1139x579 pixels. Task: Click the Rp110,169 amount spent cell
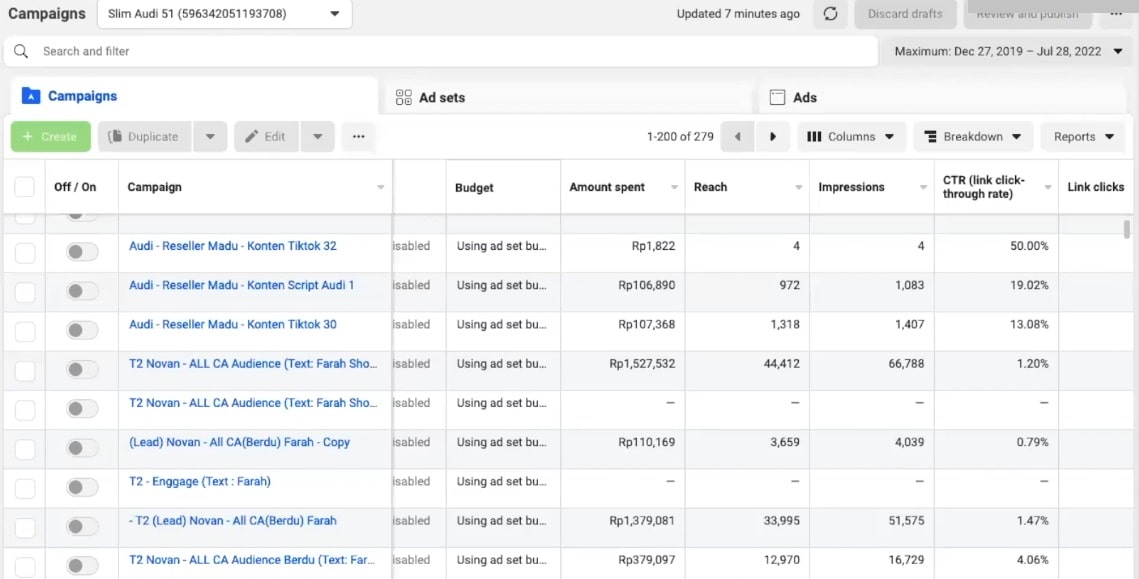[646, 442]
